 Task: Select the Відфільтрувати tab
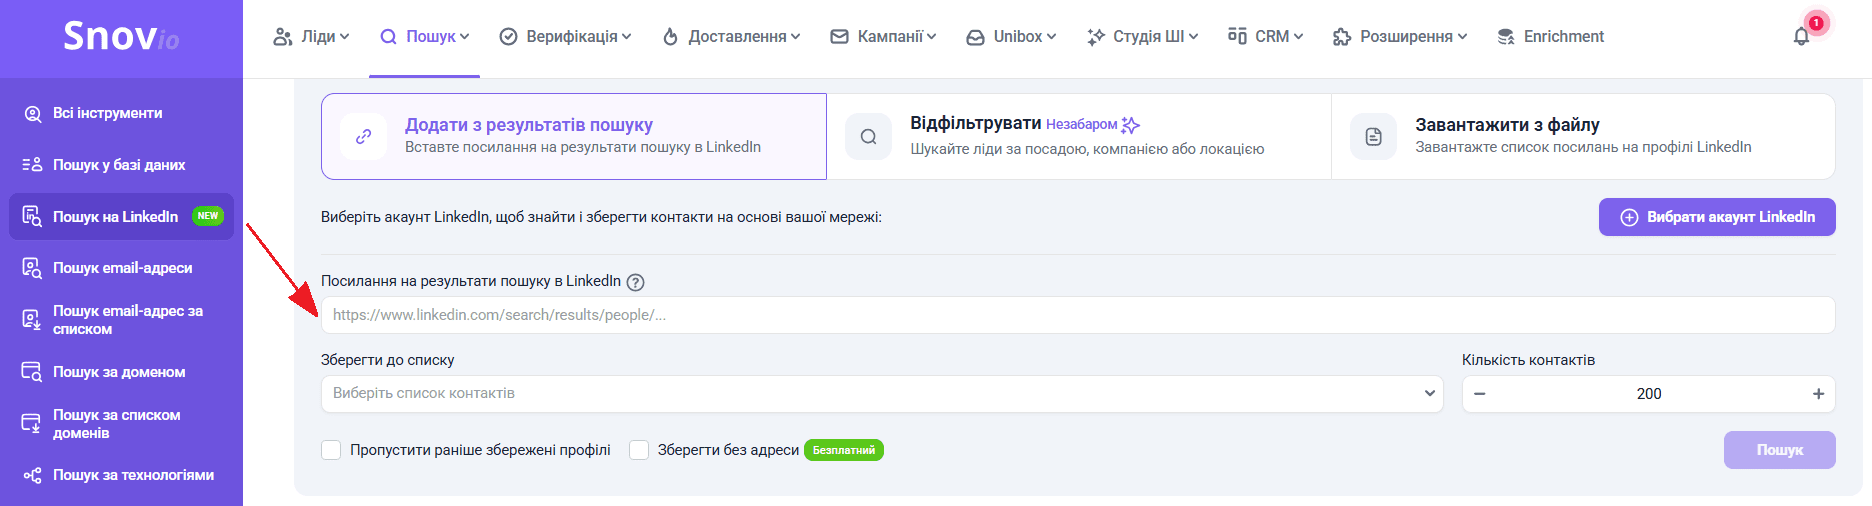pos(1079,137)
